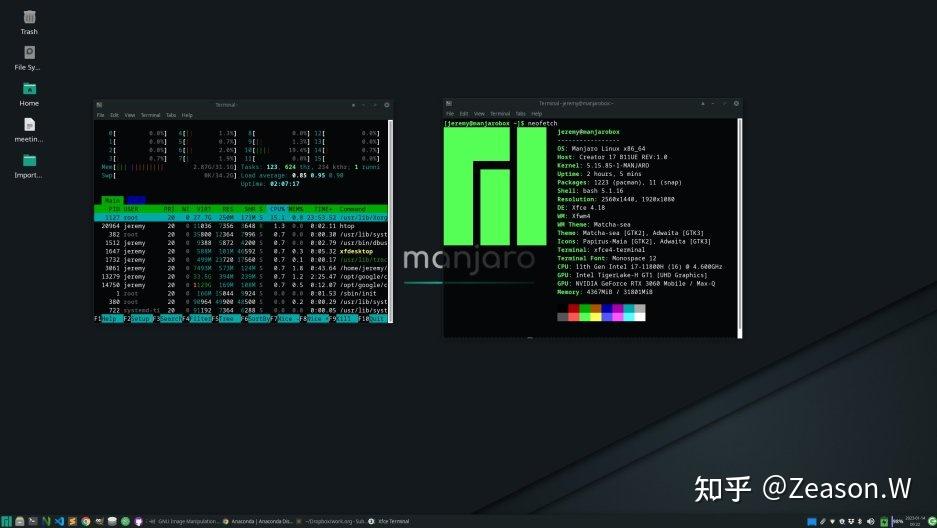Open View menu in htop terminal window
This screenshot has width=937, height=528.
click(130, 115)
